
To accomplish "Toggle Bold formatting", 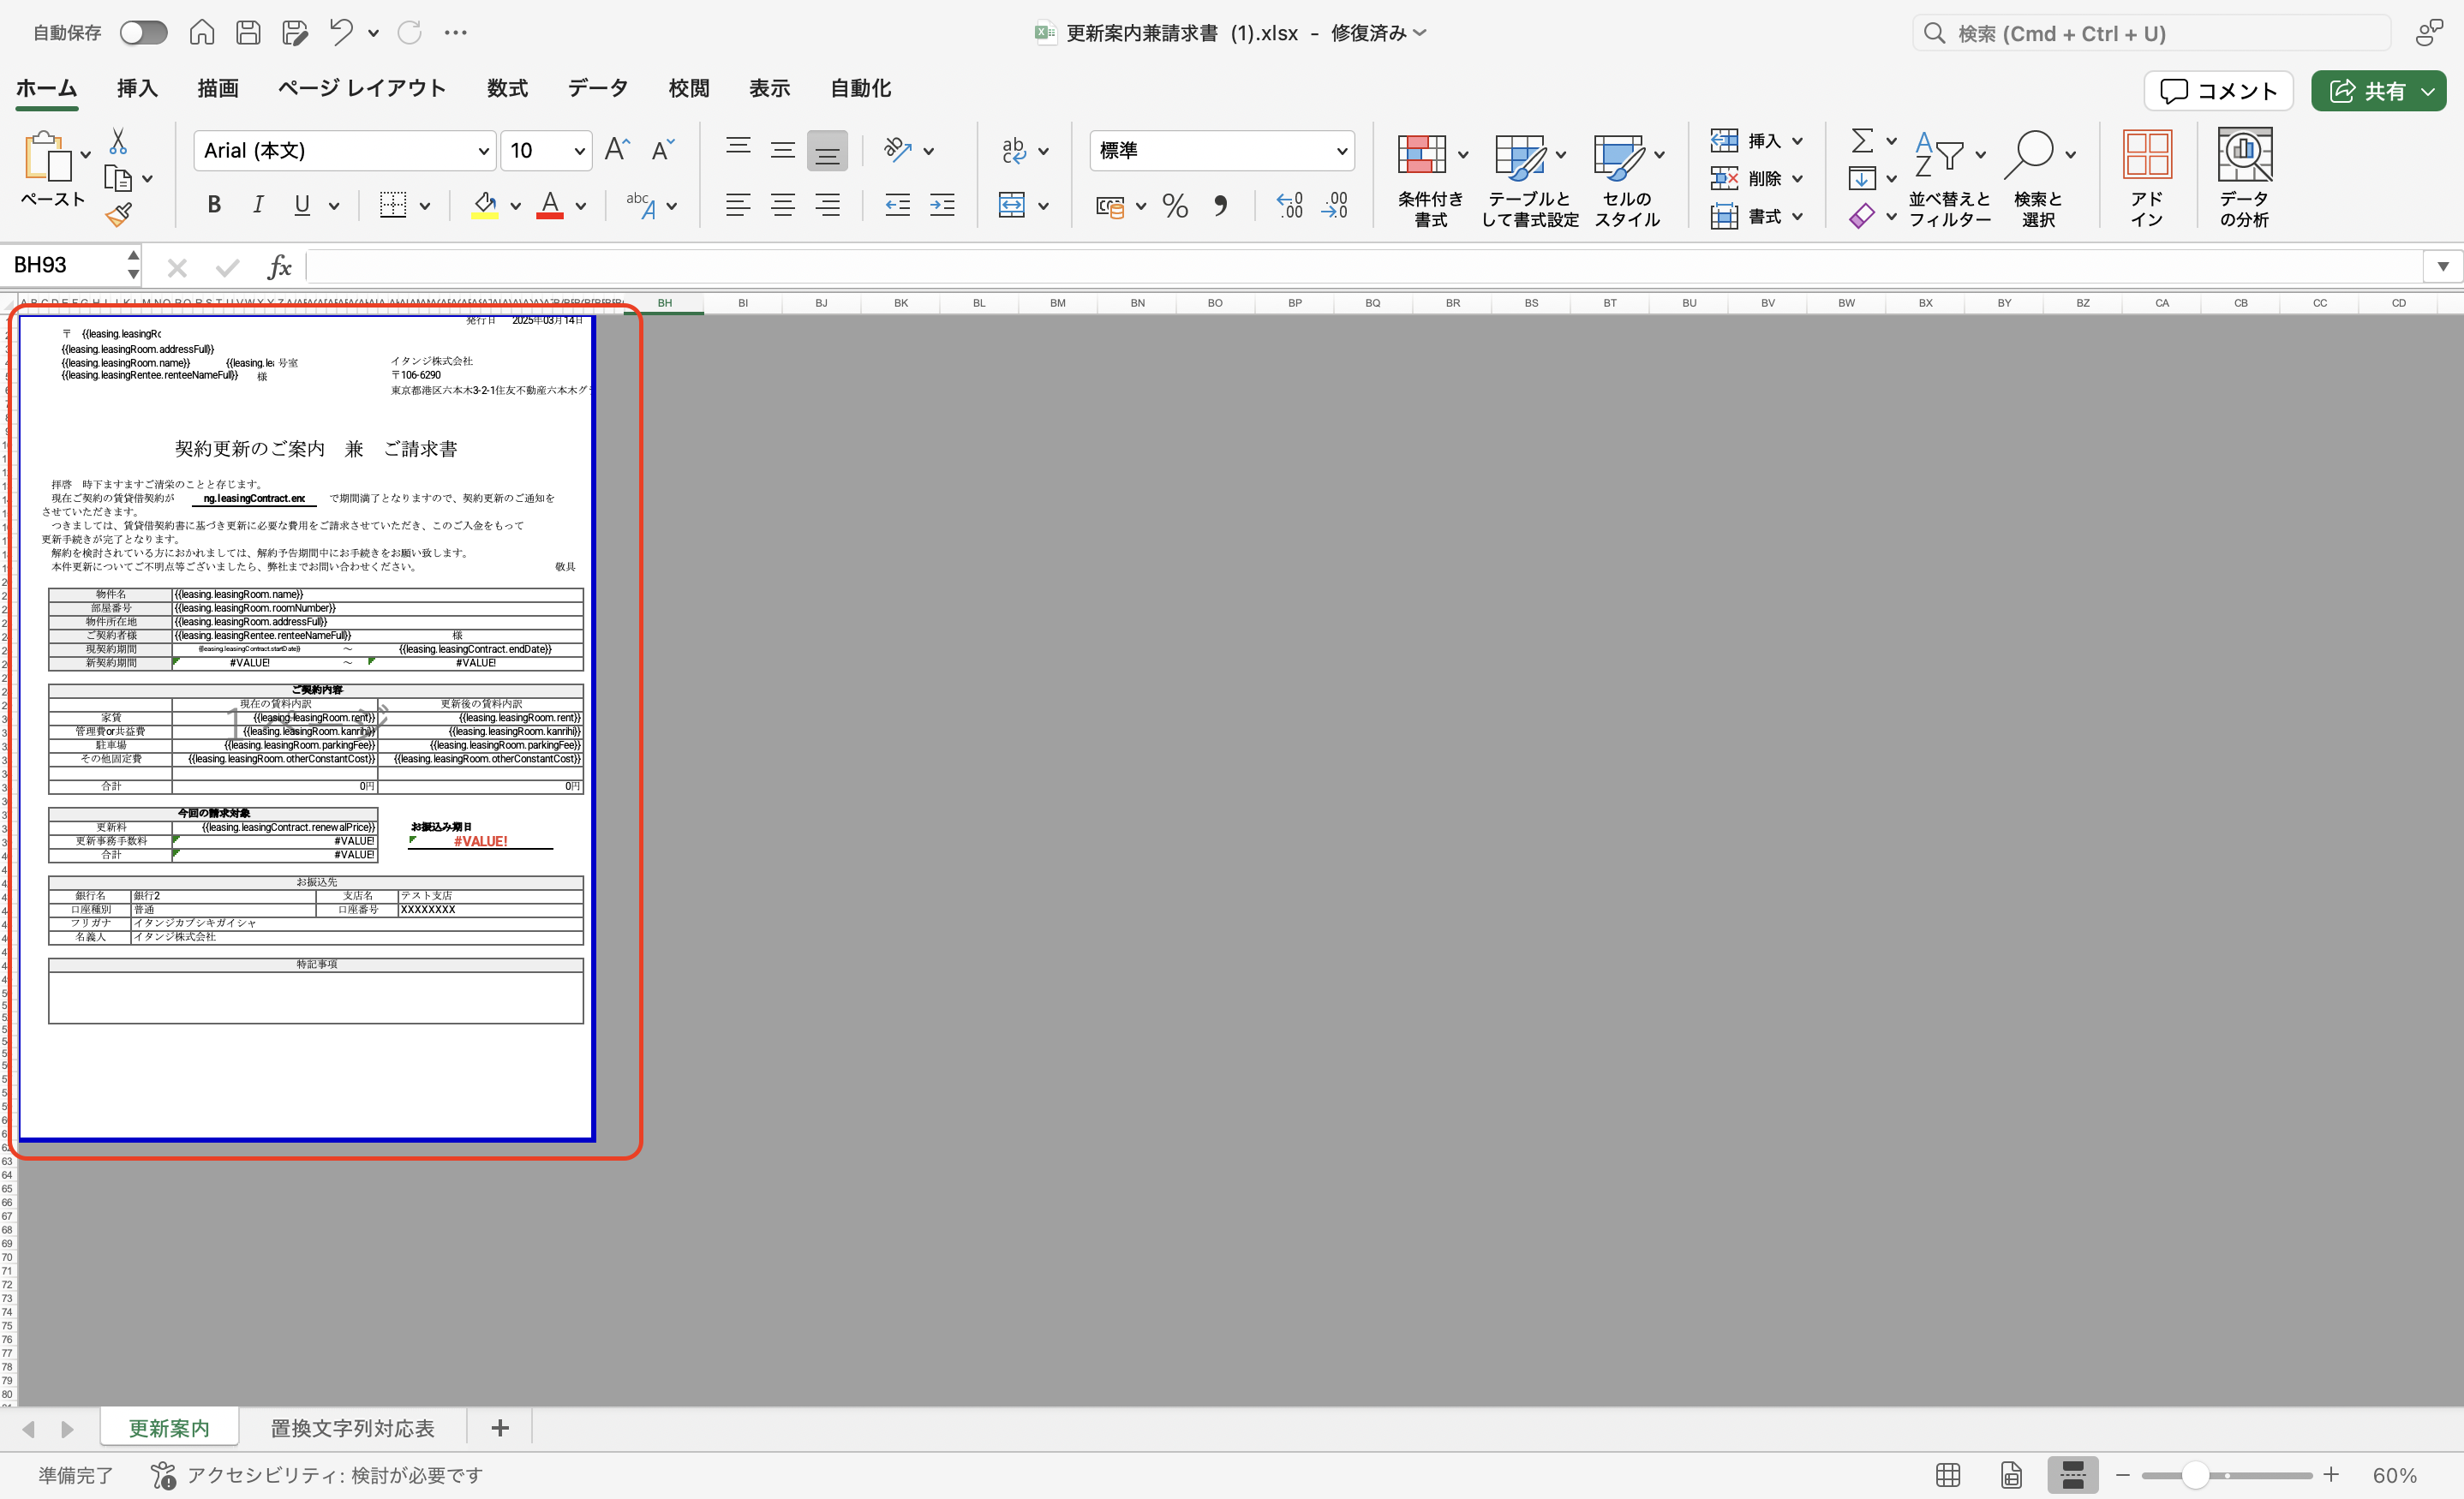I will tap(213, 205).
